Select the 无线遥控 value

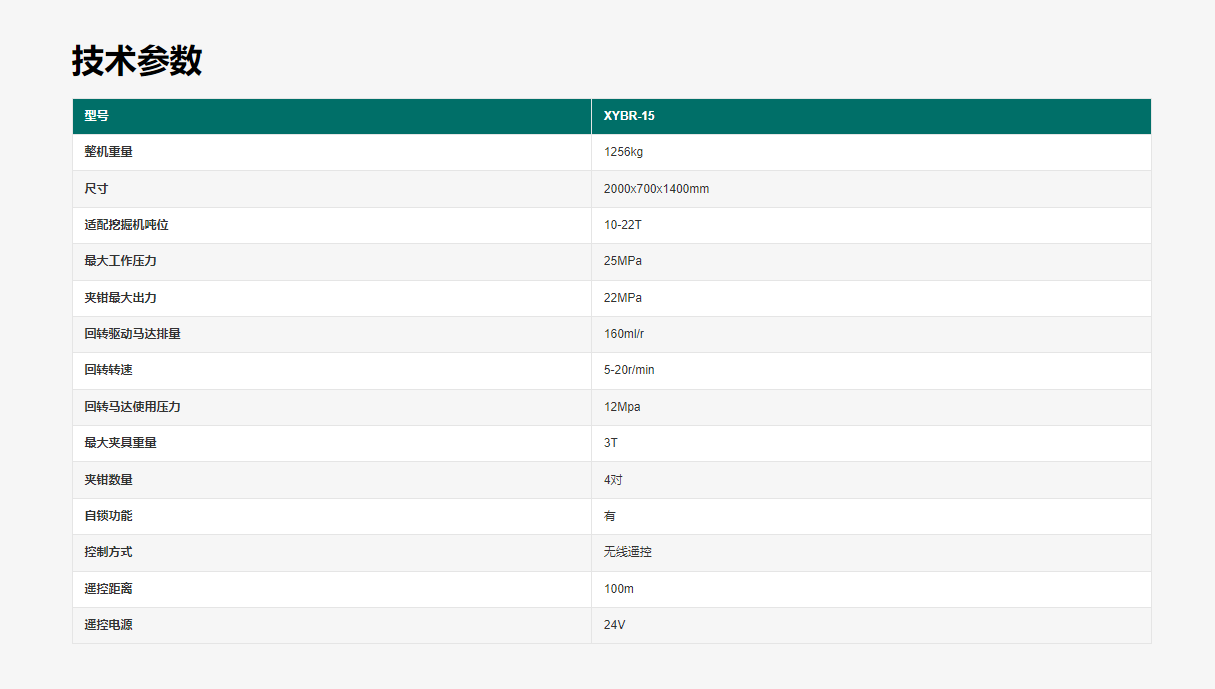coord(628,552)
